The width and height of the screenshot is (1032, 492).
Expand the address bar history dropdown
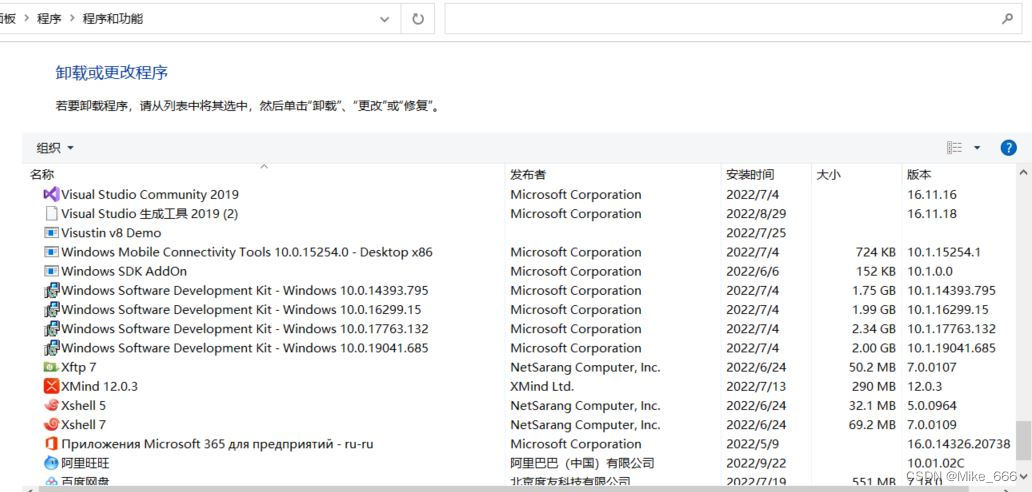pos(385,19)
